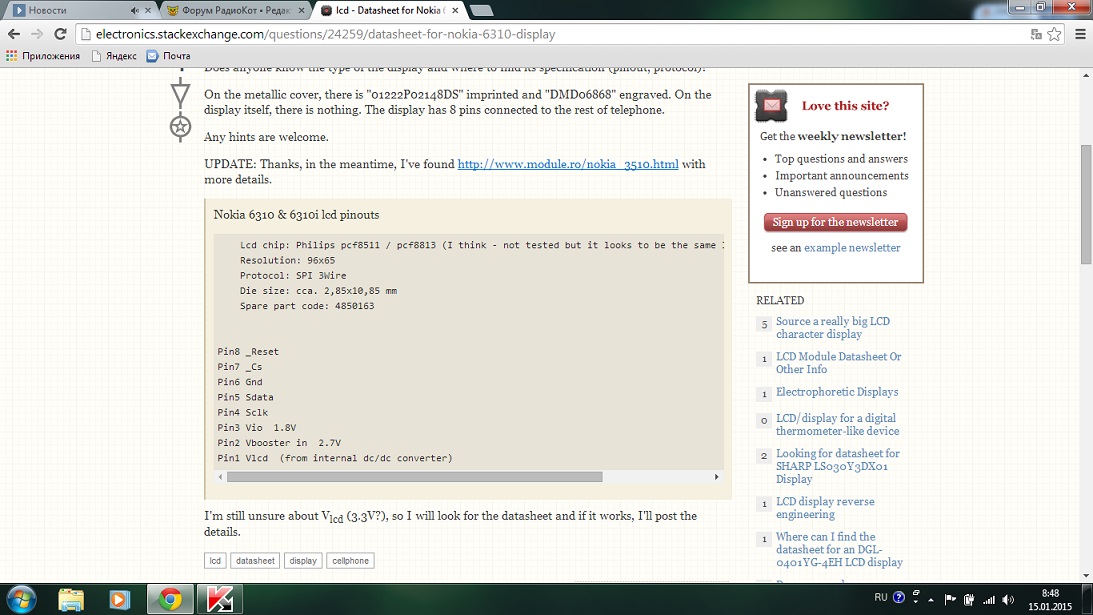Open the Приложения apps bookmark
Image resolution: width=1093 pixels, height=615 pixels.
click(x=43, y=56)
